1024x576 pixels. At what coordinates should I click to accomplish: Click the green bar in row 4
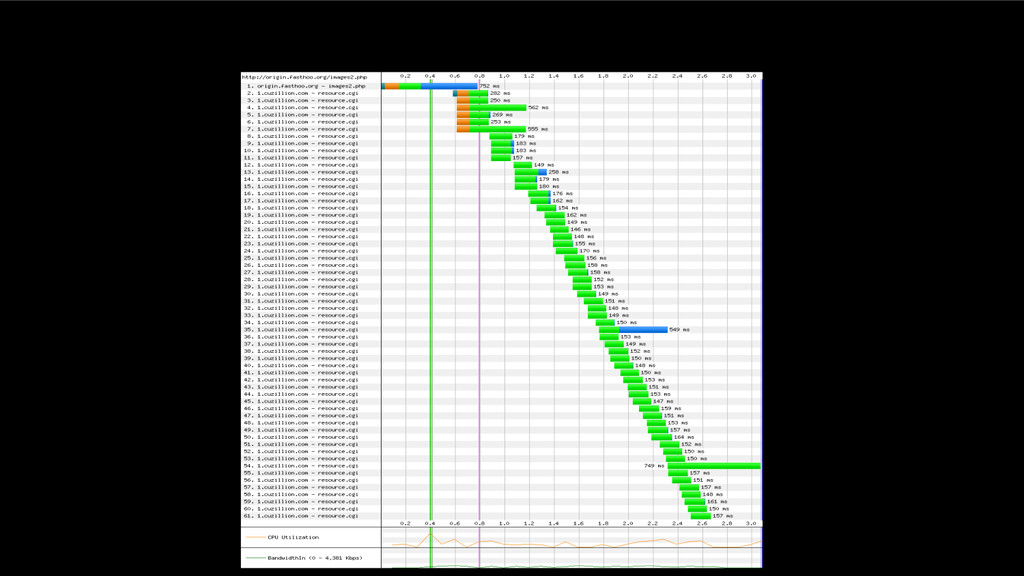(498, 107)
